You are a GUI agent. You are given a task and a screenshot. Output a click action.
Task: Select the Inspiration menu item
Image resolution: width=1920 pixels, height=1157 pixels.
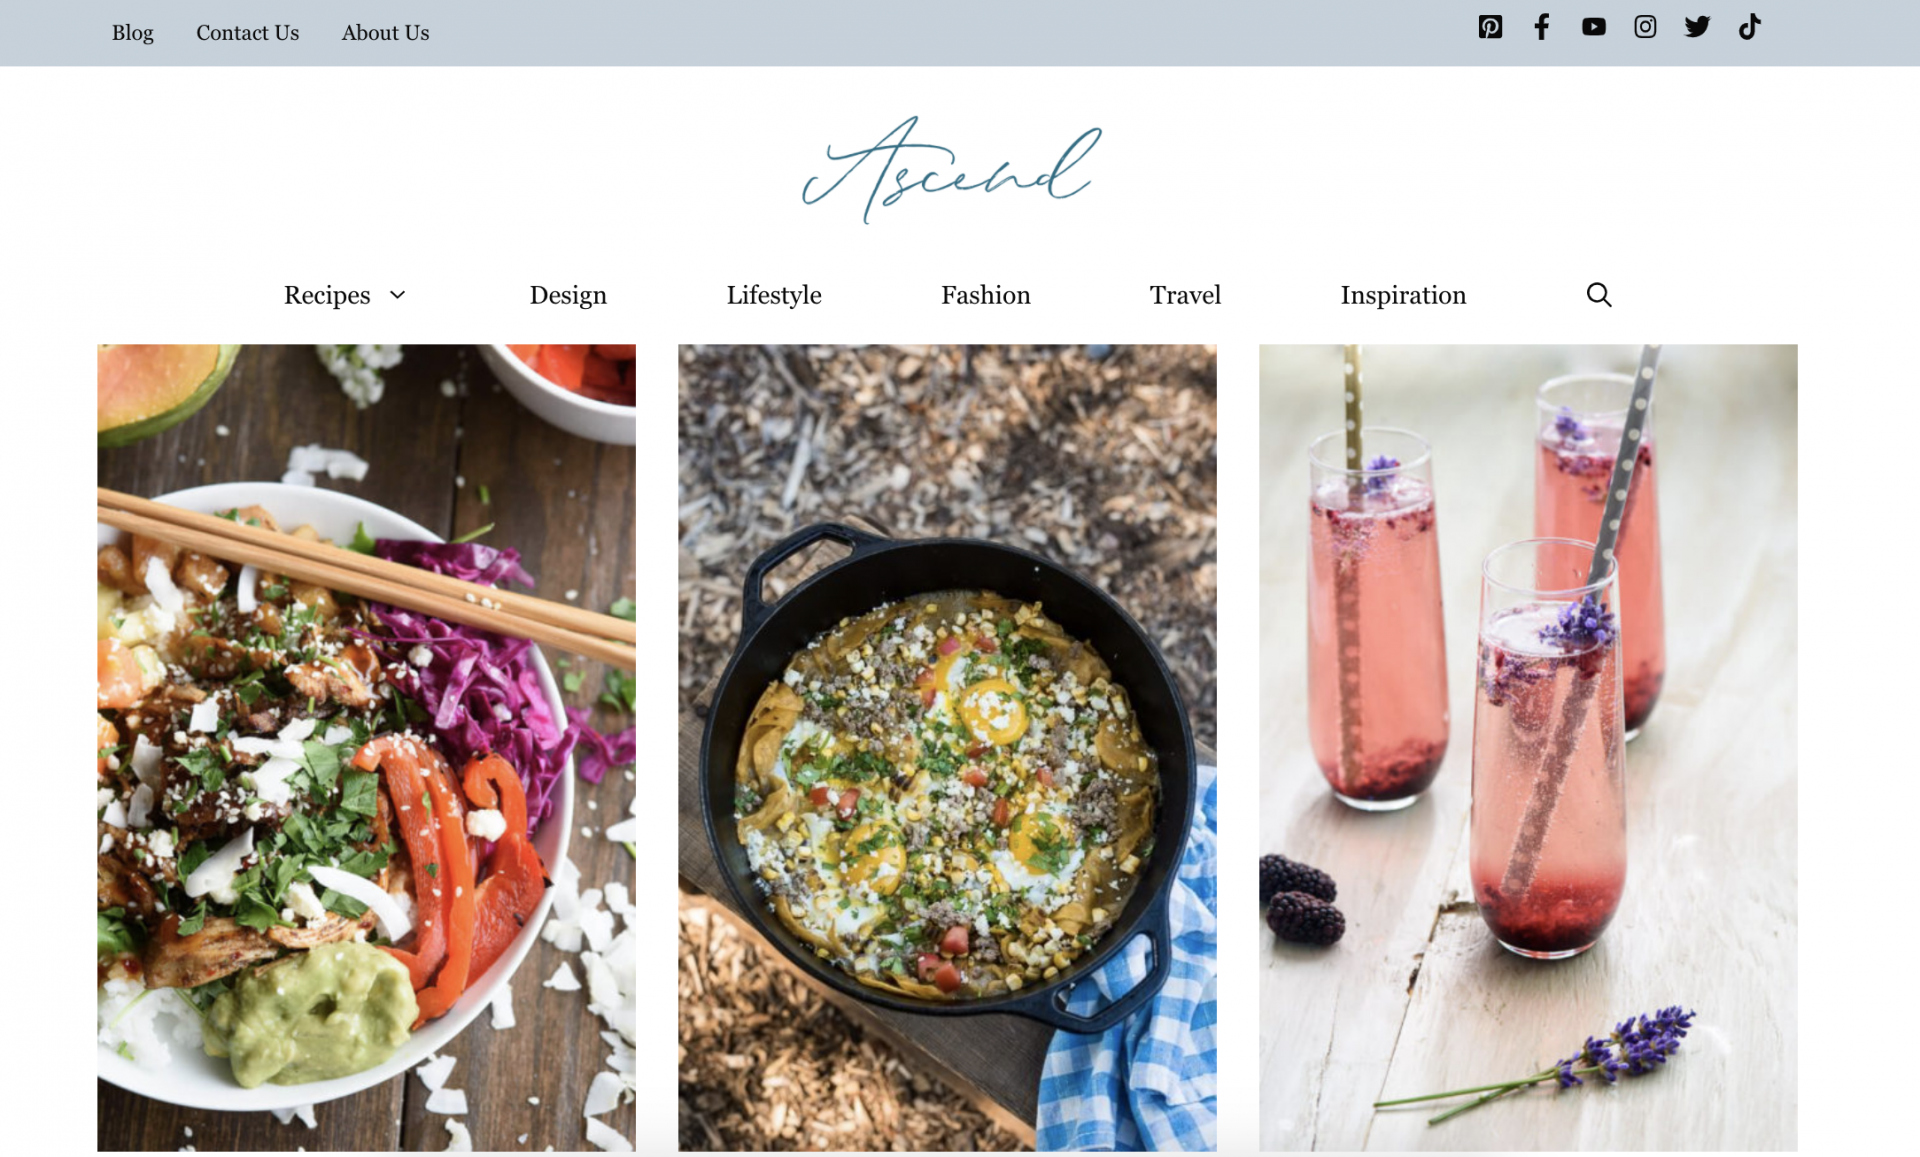tap(1403, 295)
